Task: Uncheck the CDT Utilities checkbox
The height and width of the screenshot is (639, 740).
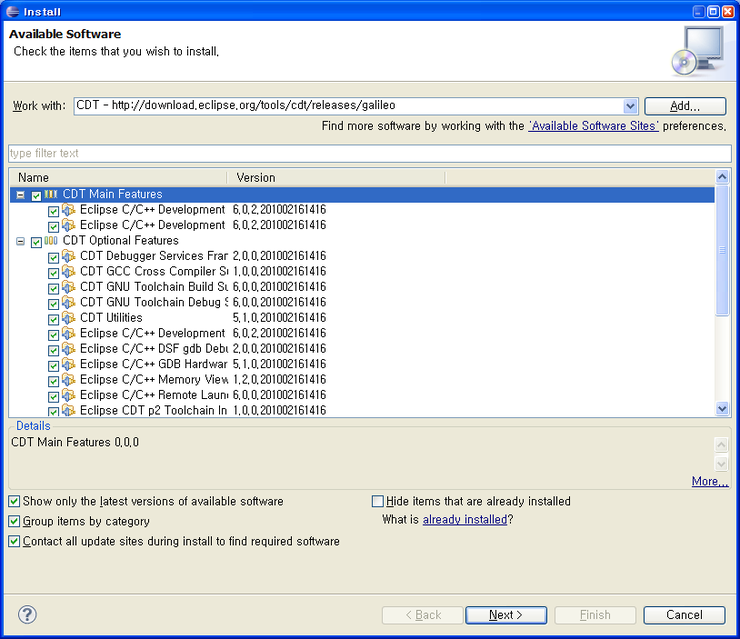Action: point(53,320)
